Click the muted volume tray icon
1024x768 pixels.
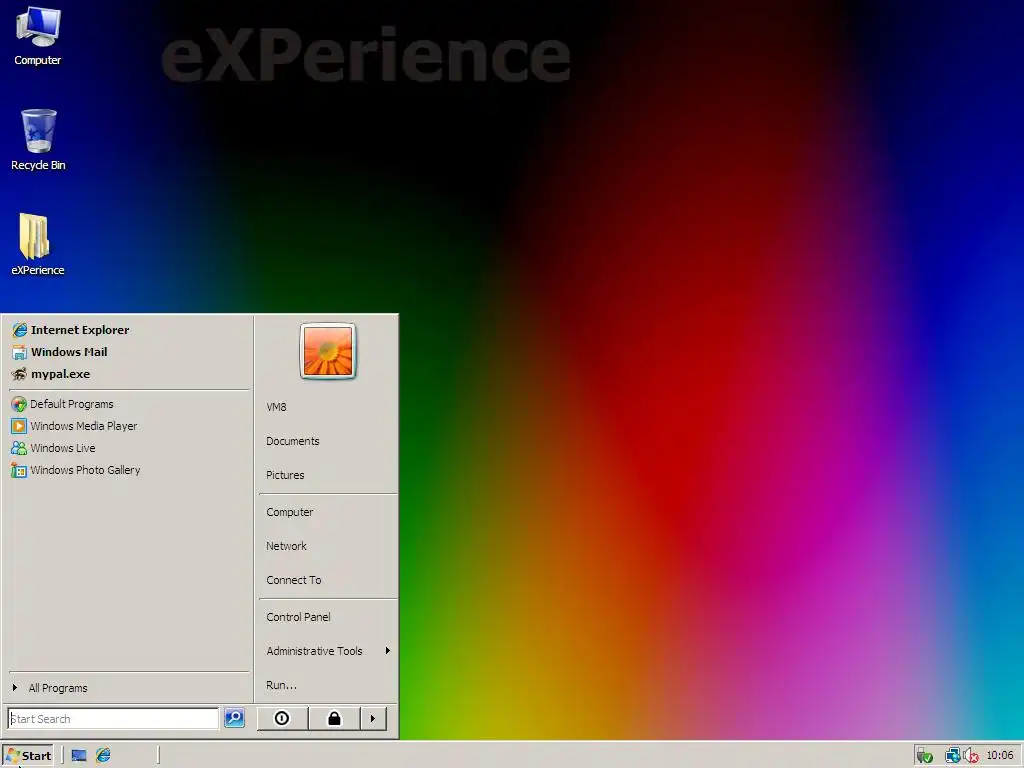970,756
